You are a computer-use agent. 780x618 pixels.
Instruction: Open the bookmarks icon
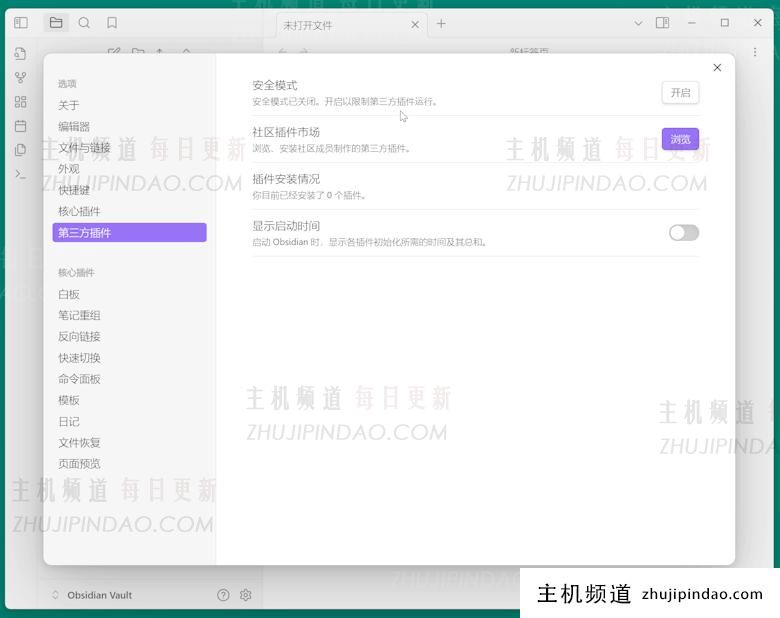(112, 23)
